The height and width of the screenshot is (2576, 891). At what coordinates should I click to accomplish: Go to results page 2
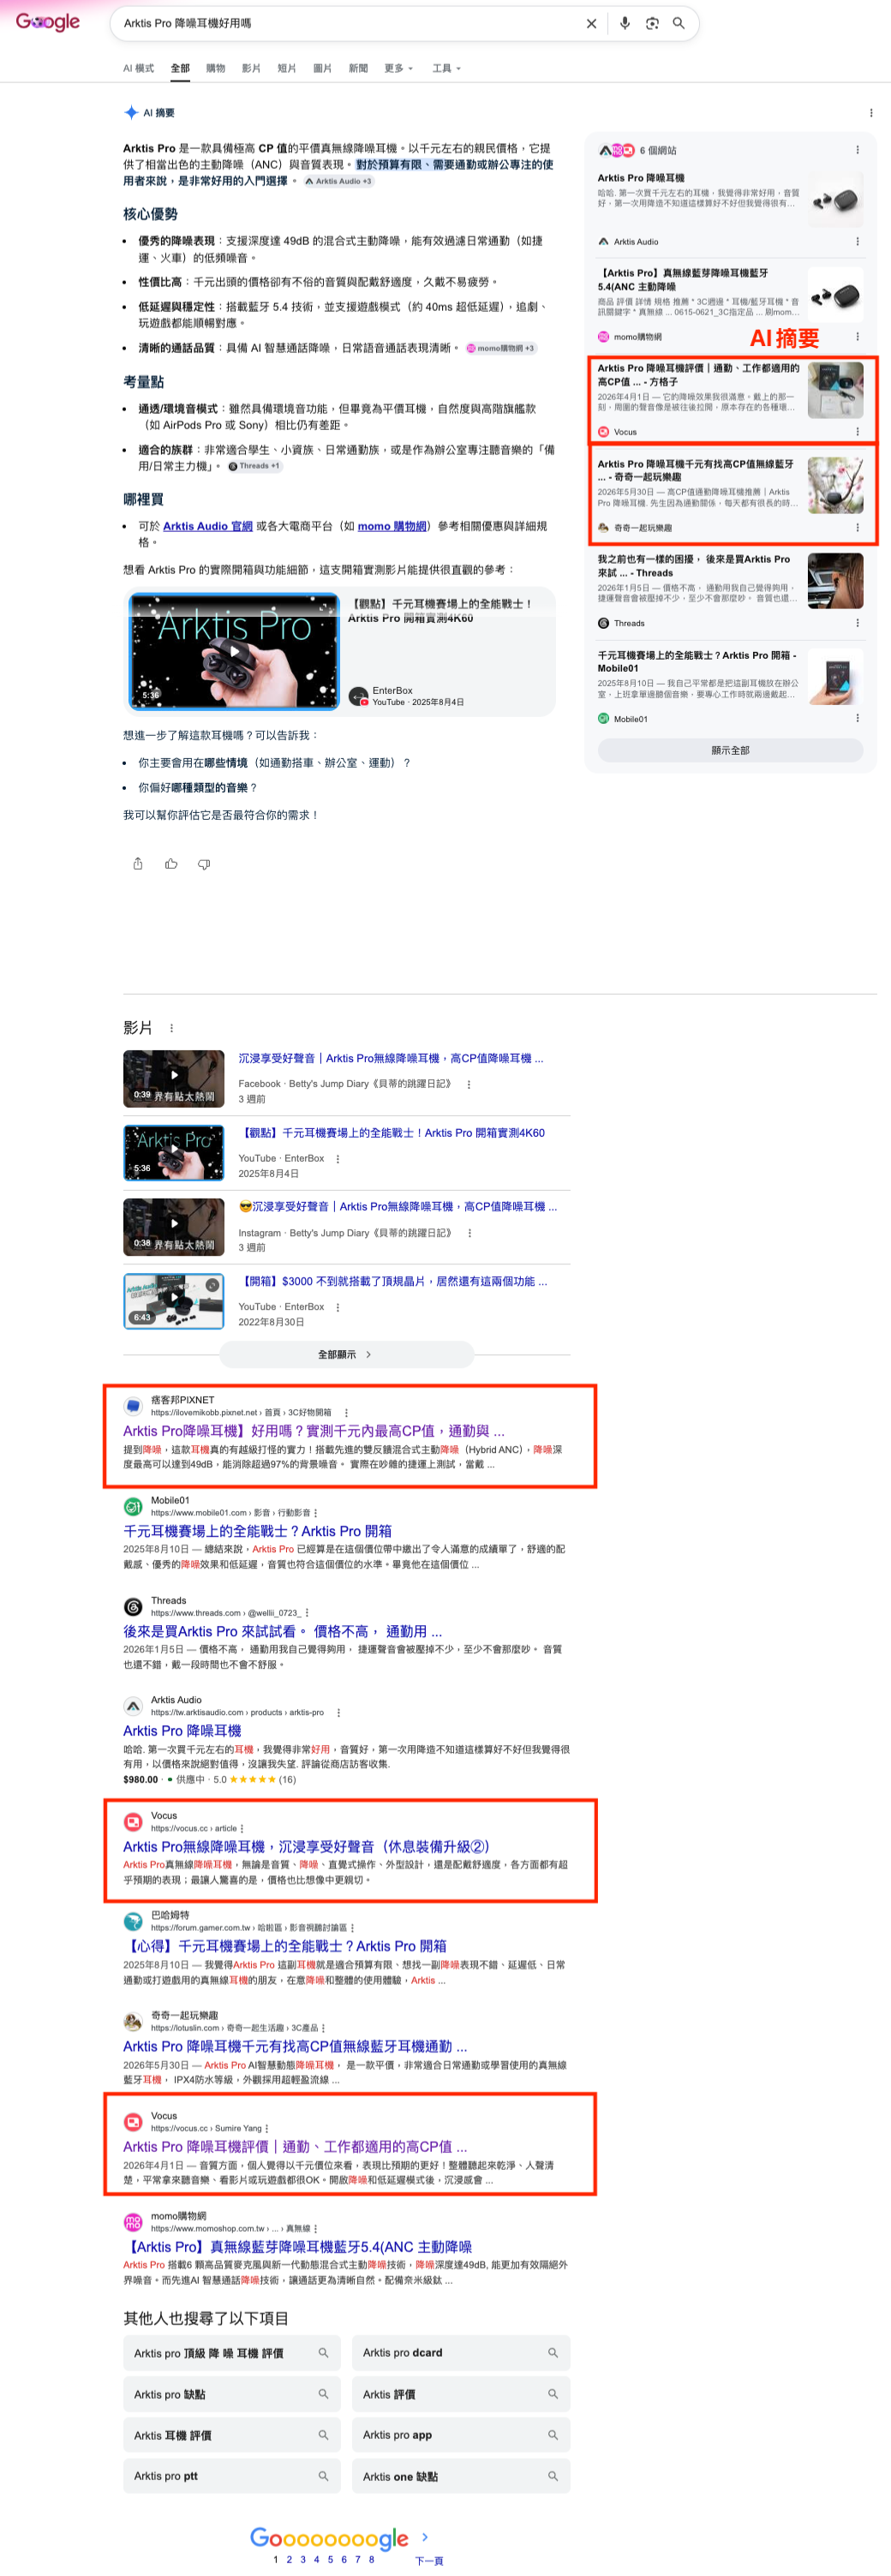click(x=290, y=2560)
